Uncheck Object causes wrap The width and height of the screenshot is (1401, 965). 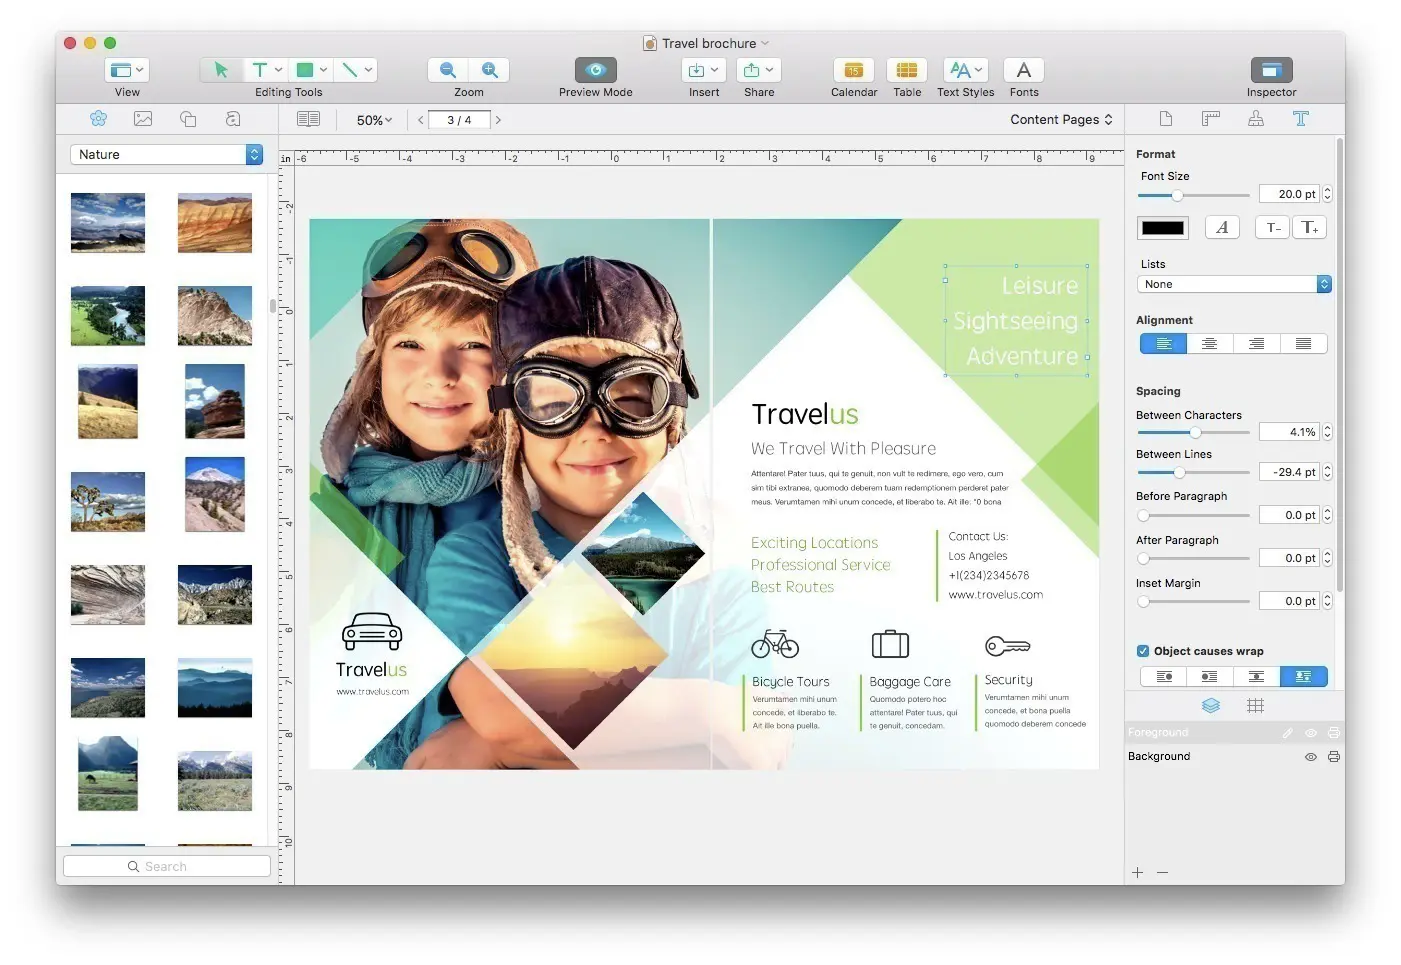tap(1142, 650)
